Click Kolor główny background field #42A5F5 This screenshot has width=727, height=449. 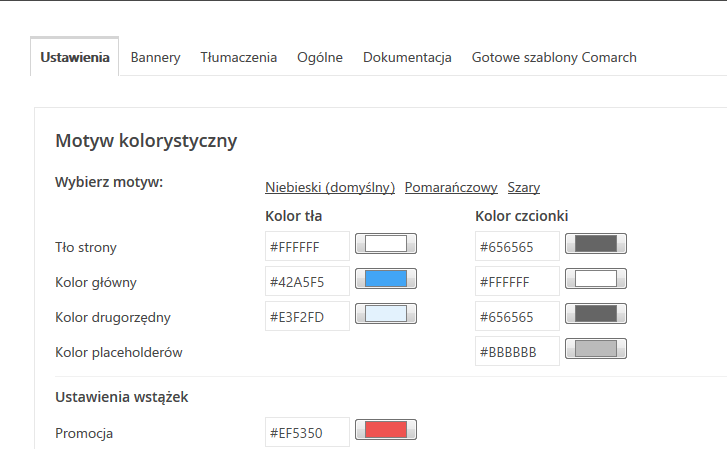click(307, 281)
